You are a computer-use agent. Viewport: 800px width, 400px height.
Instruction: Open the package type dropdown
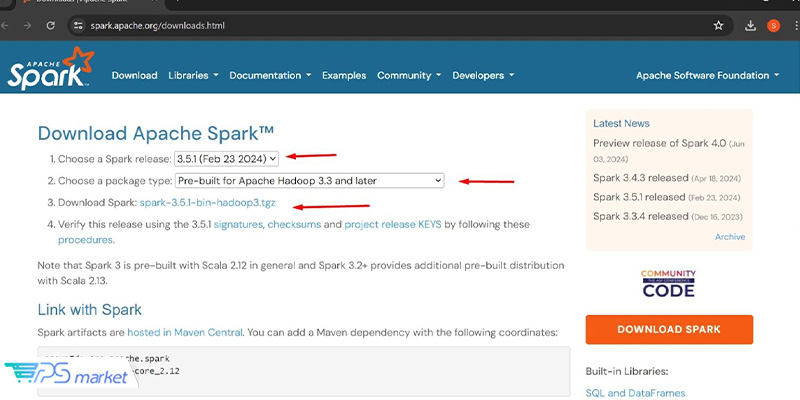pyautogui.click(x=310, y=181)
